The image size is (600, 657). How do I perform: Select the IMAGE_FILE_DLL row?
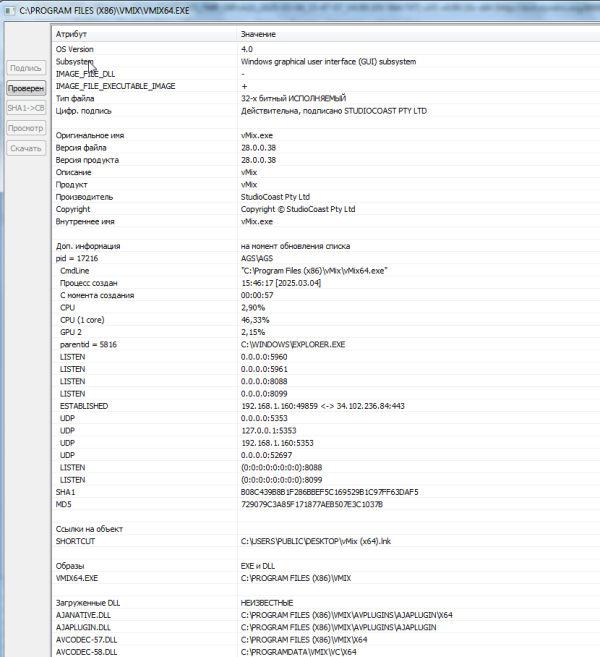[x=326, y=74]
